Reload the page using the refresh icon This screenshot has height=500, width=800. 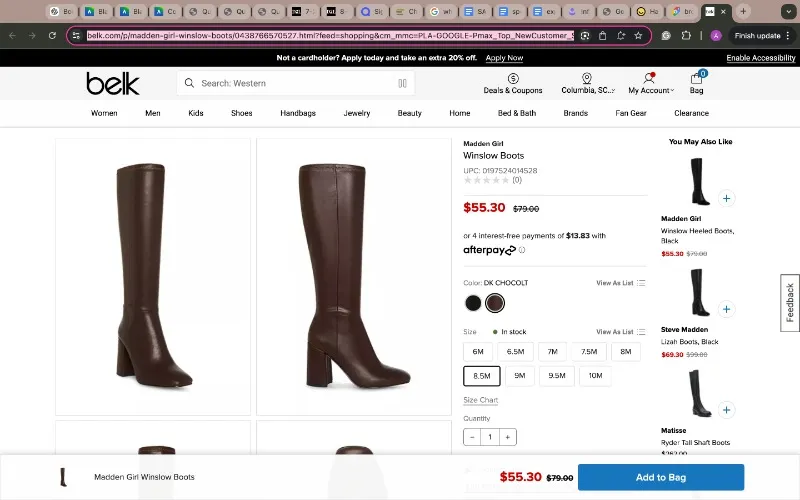52,36
